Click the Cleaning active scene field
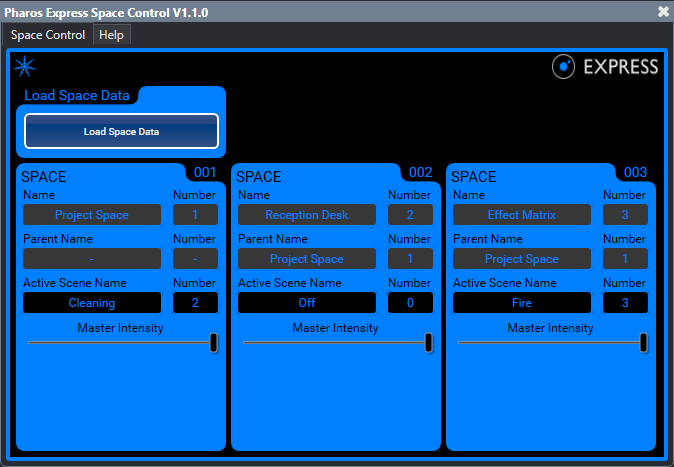The height and width of the screenshot is (467, 674). 92,303
